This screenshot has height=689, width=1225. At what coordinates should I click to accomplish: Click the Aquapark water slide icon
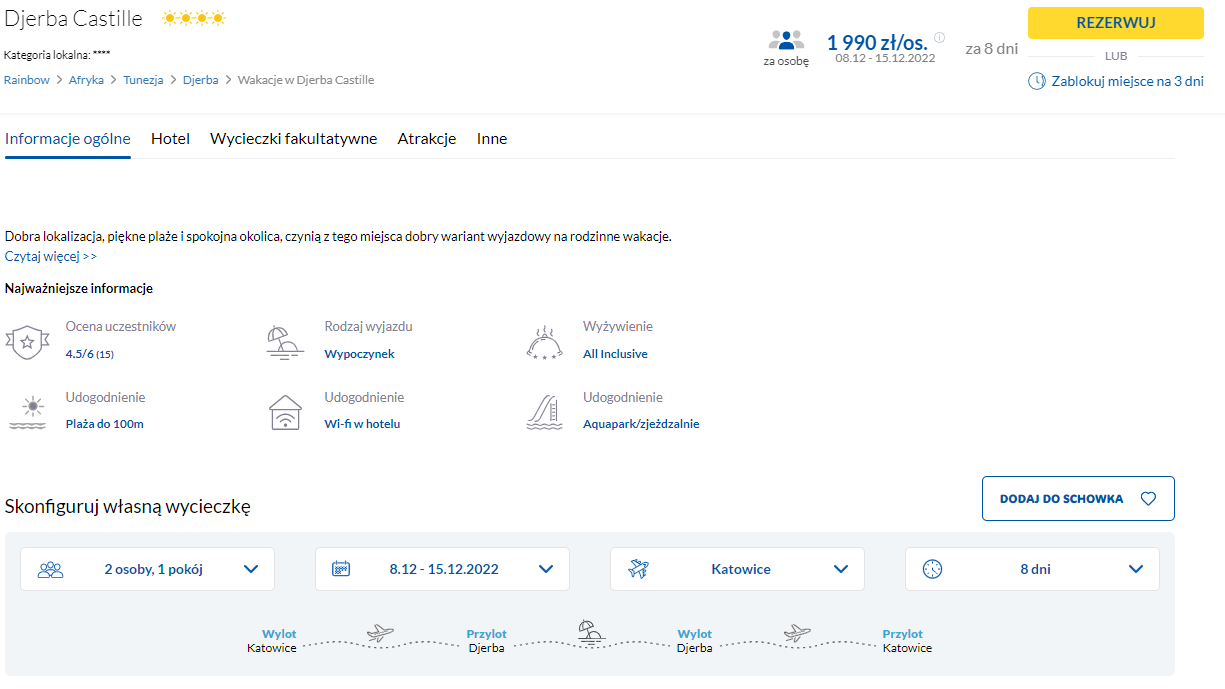point(544,412)
